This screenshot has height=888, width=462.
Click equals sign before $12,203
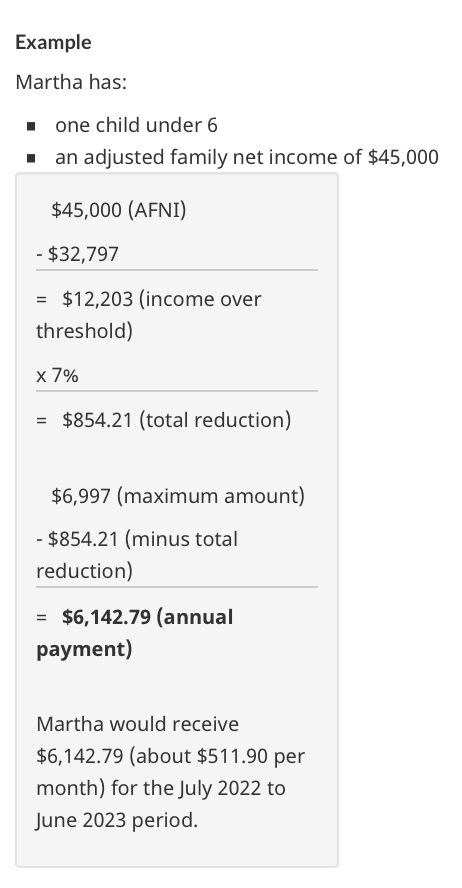click(41, 299)
